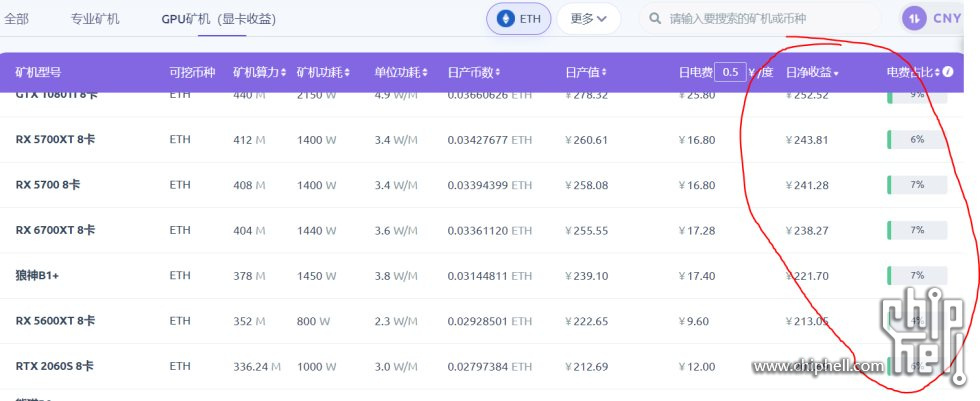
Task: Click efficiency value 2.3 W/M
Action: (396, 321)
